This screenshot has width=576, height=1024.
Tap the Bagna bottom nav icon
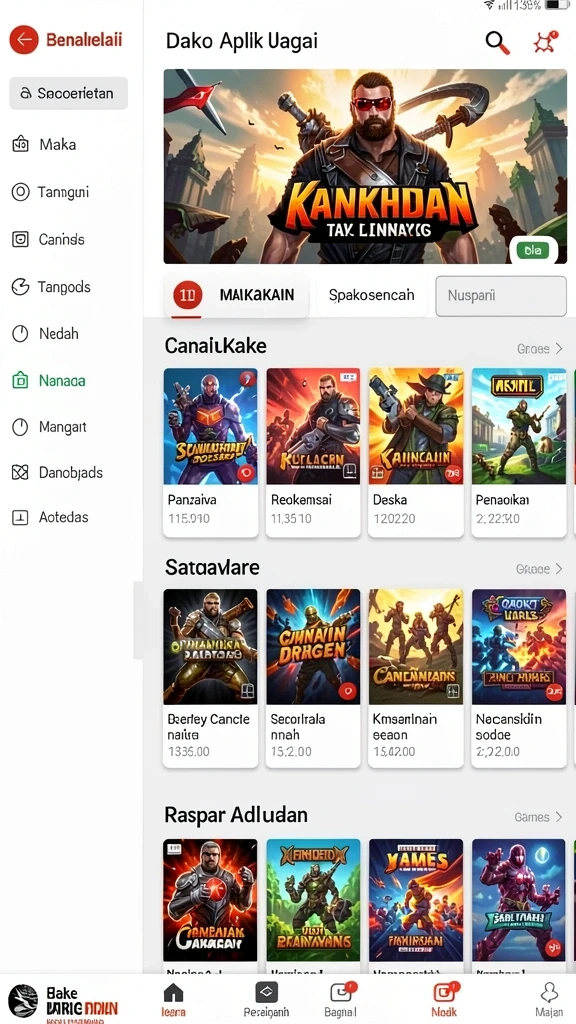(341, 993)
